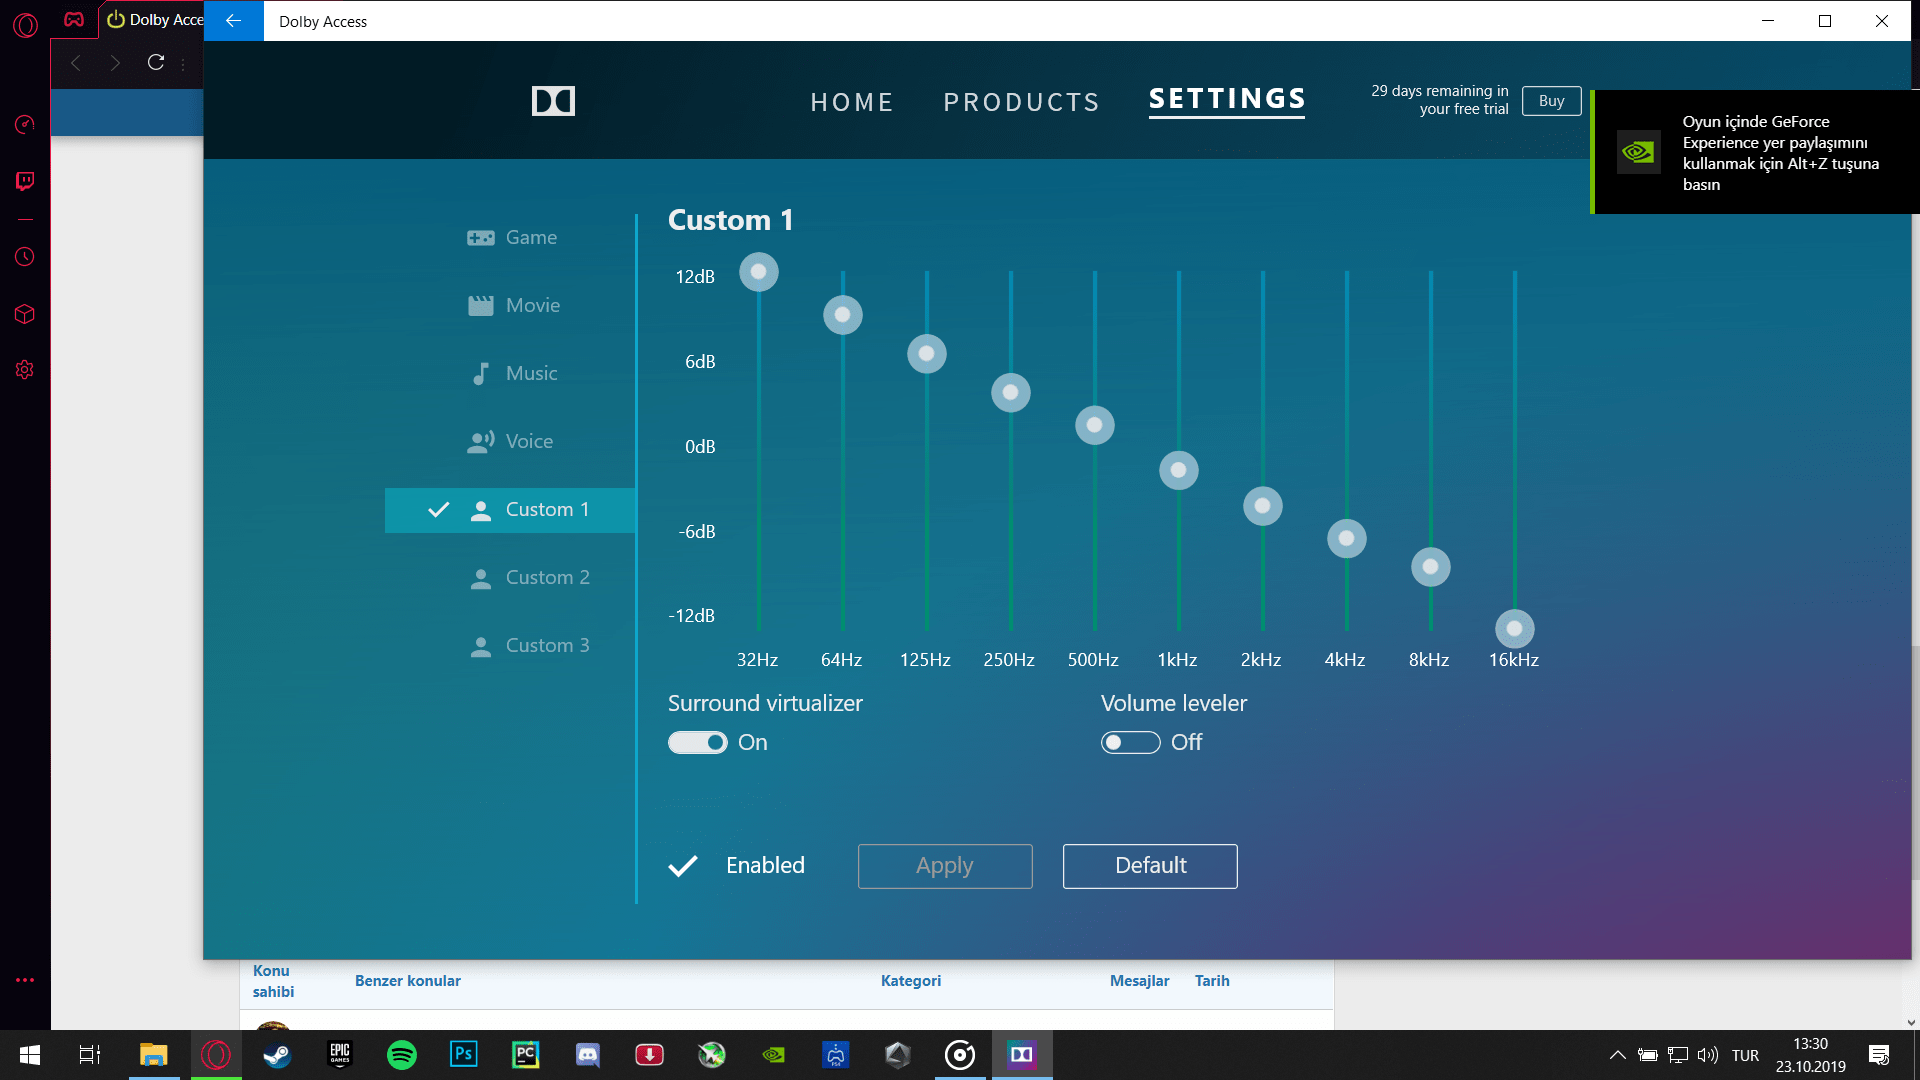The width and height of the screenshot is (1920, 1080).
Task: Show hidden system tray icons
Action: point(1617,1055)
